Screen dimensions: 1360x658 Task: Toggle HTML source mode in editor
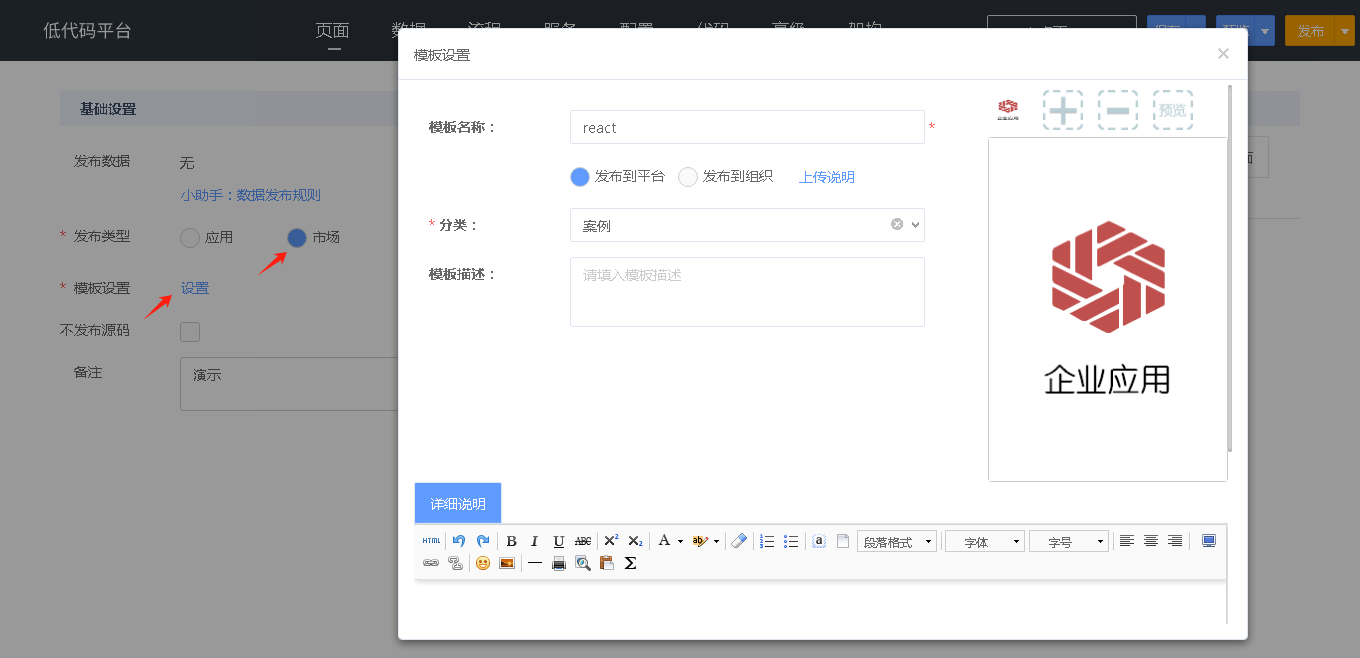click(x=431, y=541)
